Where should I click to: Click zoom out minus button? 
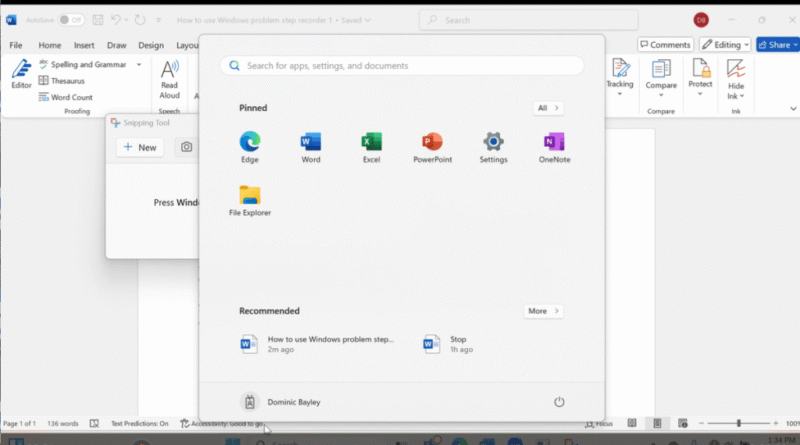click(x=701, y=424)
